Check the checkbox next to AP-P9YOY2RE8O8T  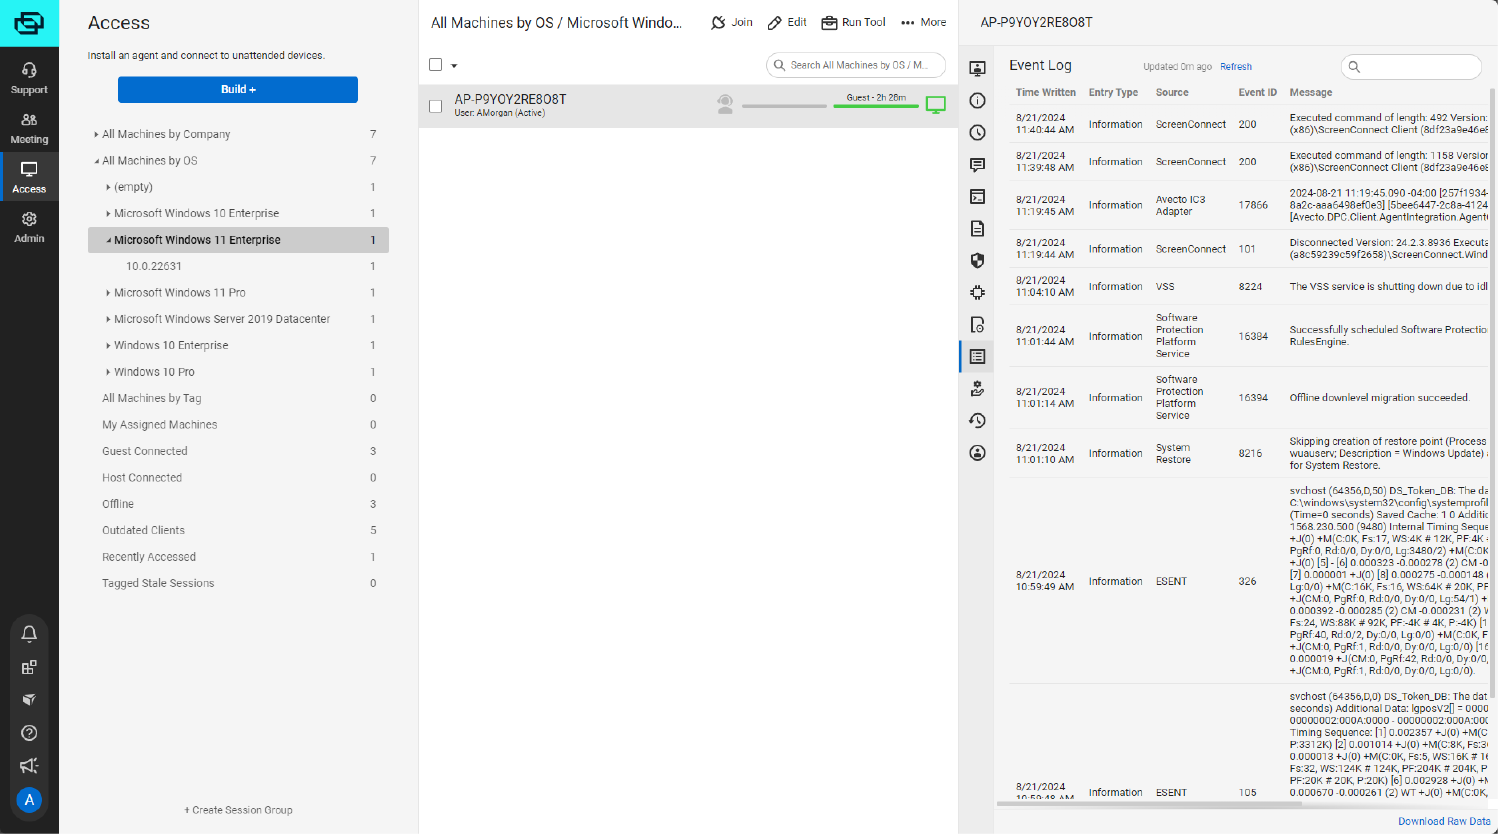click(435, 105)
